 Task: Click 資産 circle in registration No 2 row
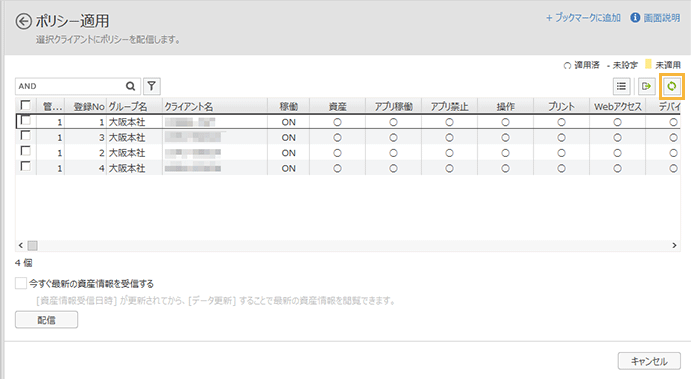pyautogui.click(x=338, y=153)
